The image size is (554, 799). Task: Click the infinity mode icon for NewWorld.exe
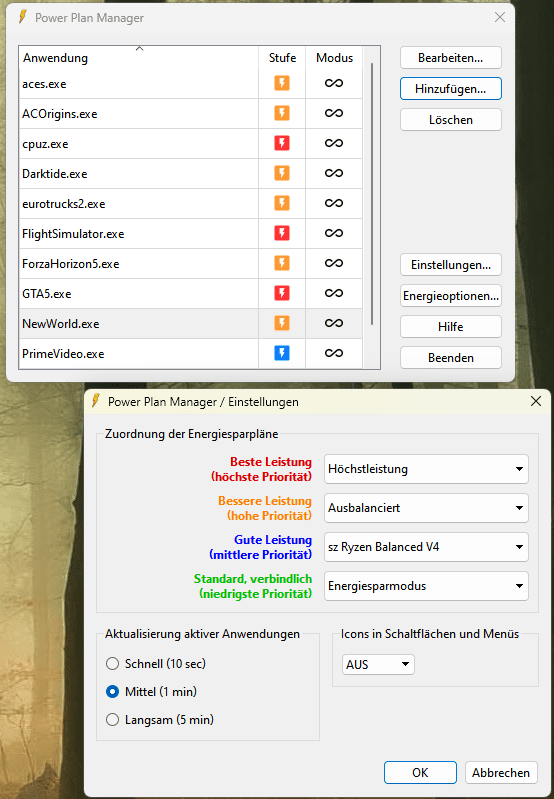[x=334, y=323]
